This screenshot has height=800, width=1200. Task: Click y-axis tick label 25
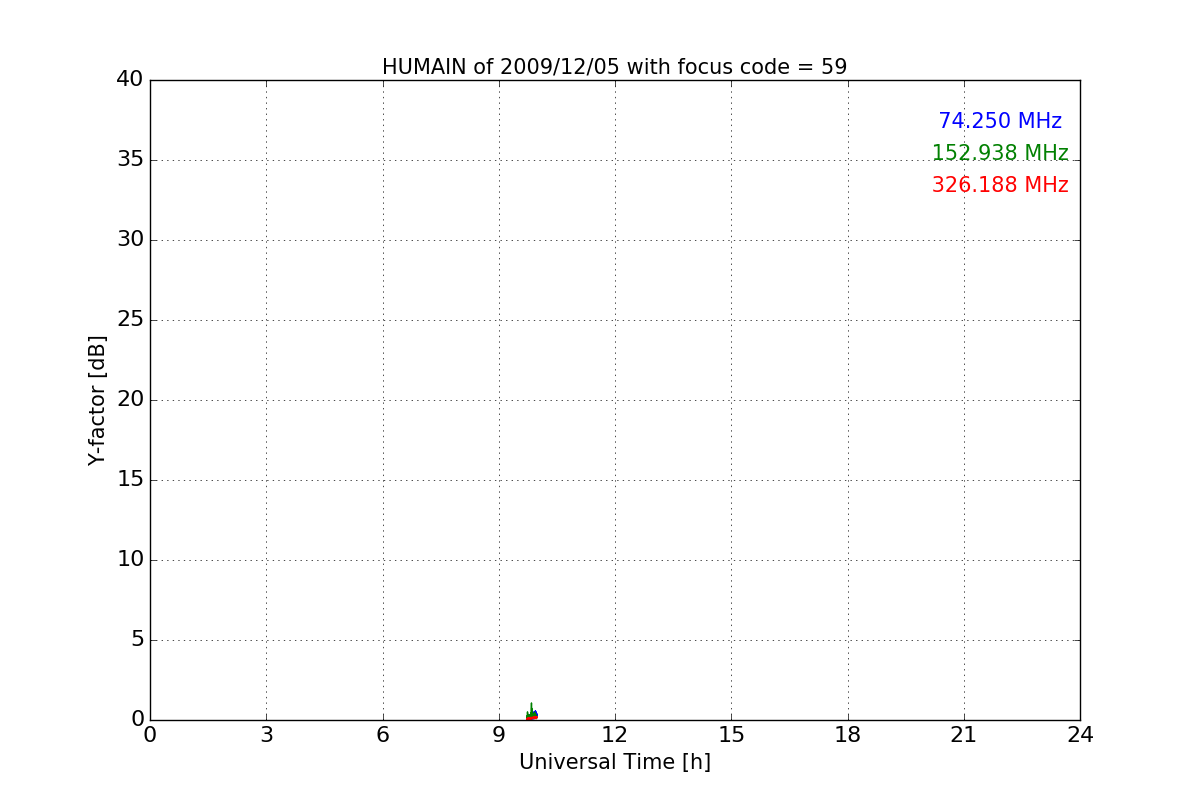(130, 319)
